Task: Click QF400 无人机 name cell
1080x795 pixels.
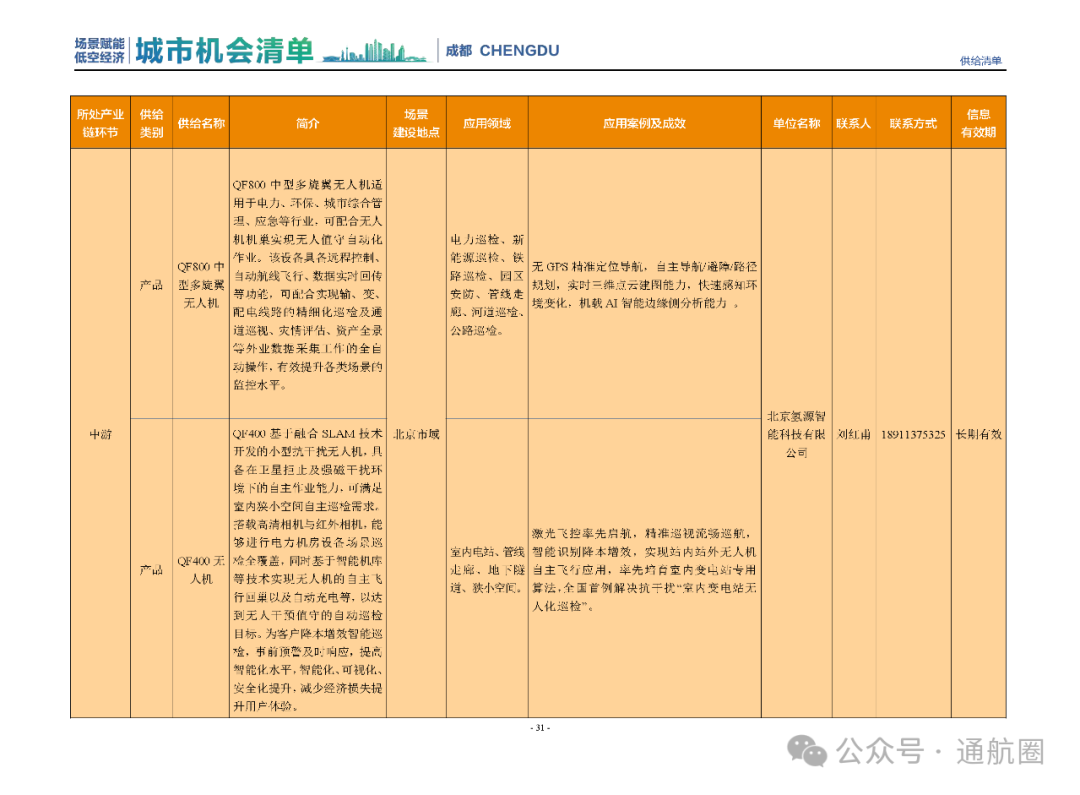Action: pyautogui.click(x=201, y=570)
